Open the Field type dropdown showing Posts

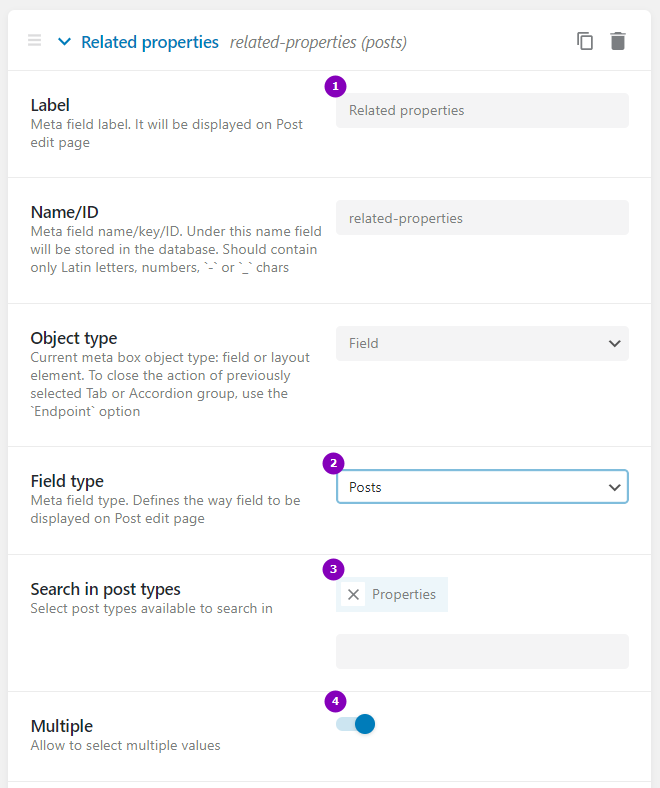coord(482,486)
